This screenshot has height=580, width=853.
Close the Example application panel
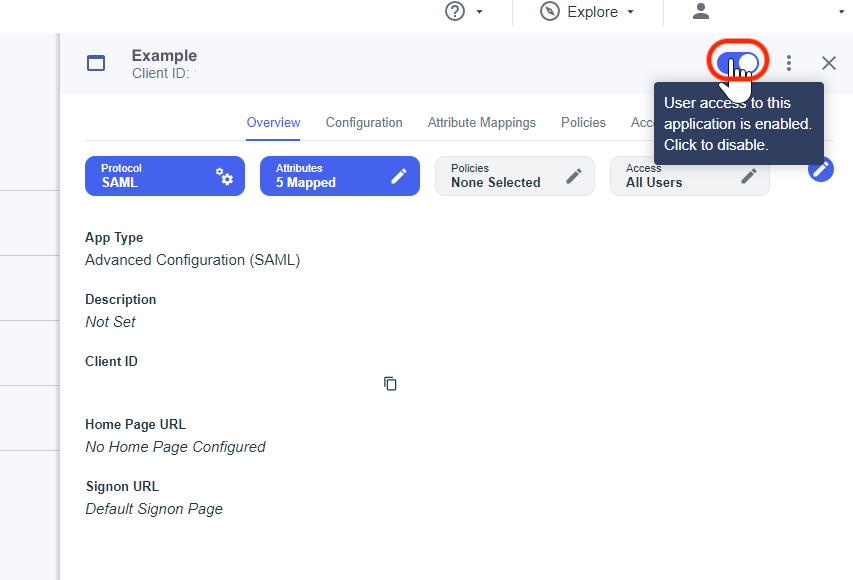click(x=828, y=63)
